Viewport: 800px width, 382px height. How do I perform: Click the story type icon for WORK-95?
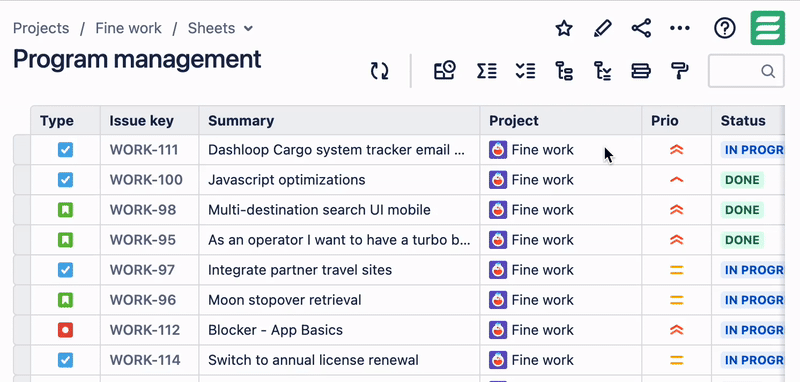click(x=65, y=240)
